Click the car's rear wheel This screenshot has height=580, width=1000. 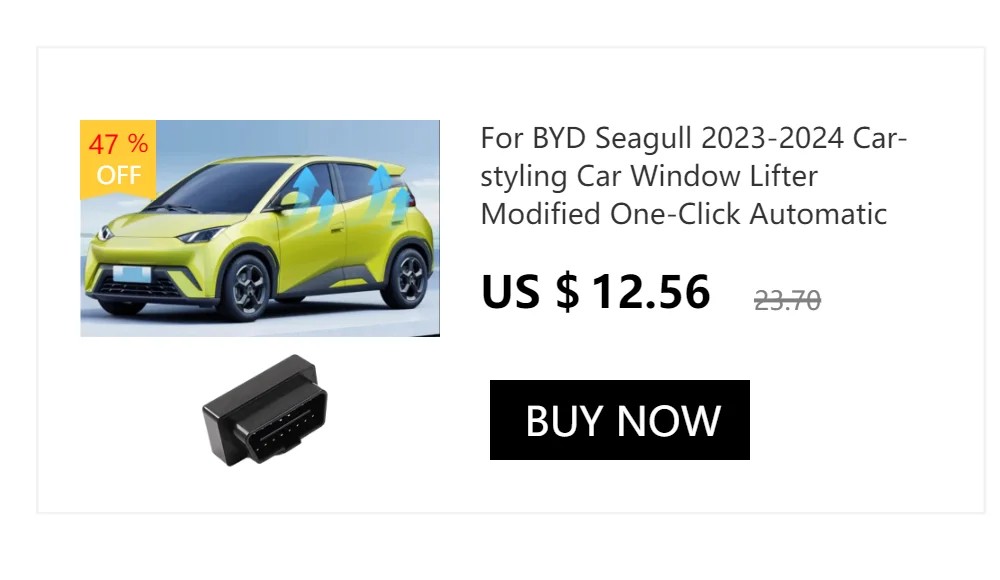[406, 279]
